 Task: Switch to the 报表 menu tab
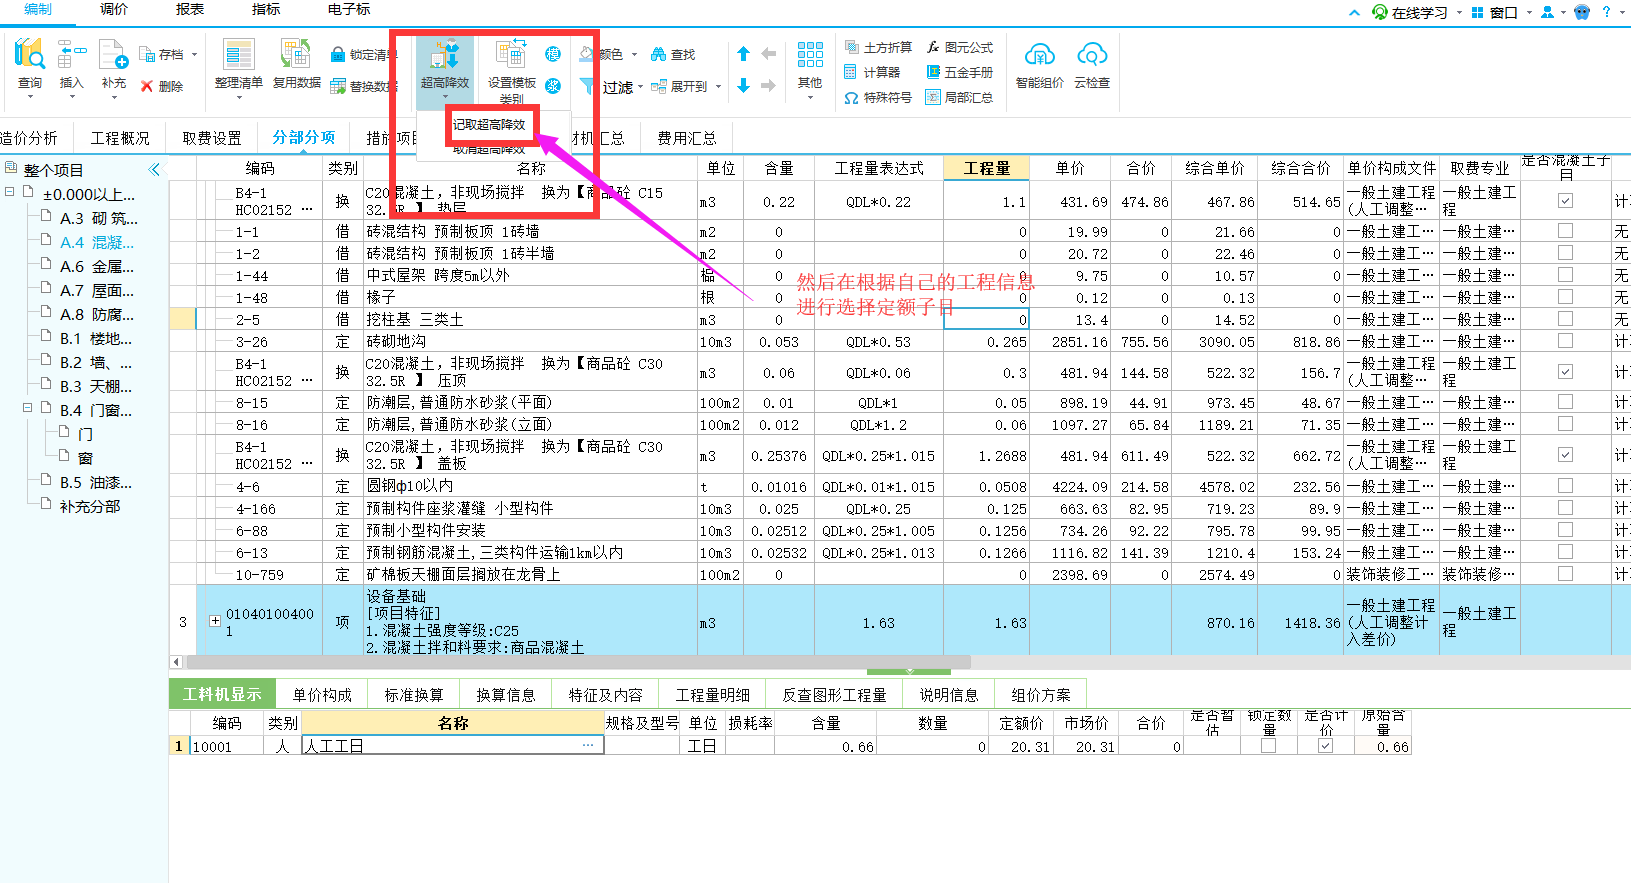pyautogui.click(x=190, y=9)
